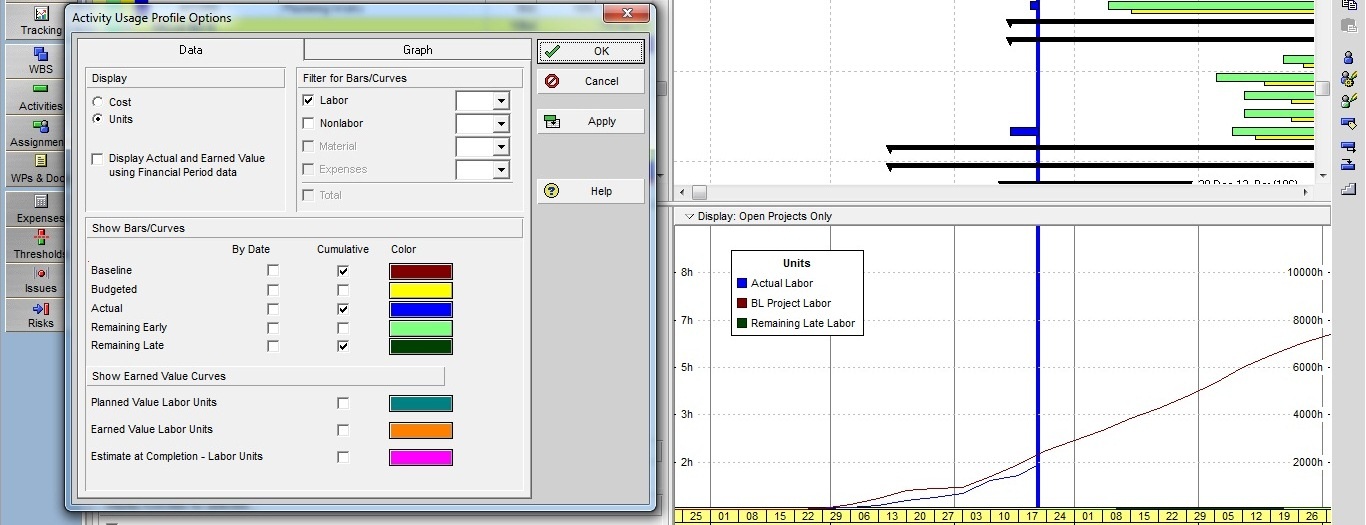Uncheck Remaining Late Cumulative checkbox

(343, 345)
